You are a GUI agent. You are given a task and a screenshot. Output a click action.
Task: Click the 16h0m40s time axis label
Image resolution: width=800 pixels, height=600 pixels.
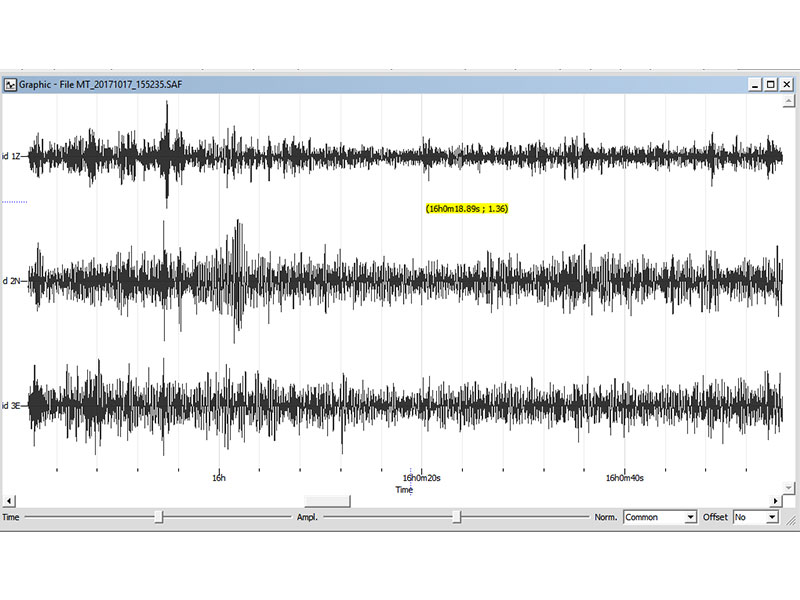point(624,478)
